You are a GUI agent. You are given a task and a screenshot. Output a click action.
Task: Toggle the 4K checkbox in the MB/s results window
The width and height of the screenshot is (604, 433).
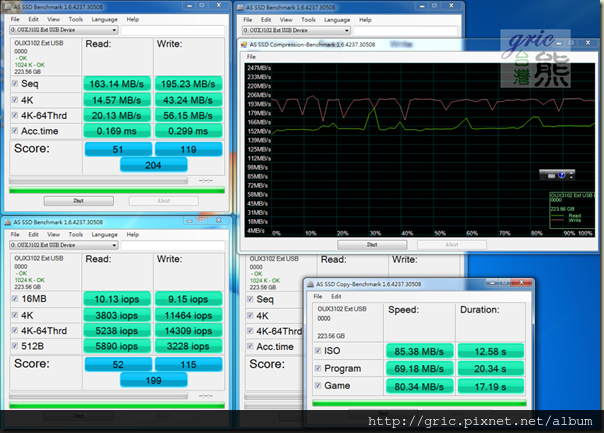pyautogui.click(x=15, y=100)
